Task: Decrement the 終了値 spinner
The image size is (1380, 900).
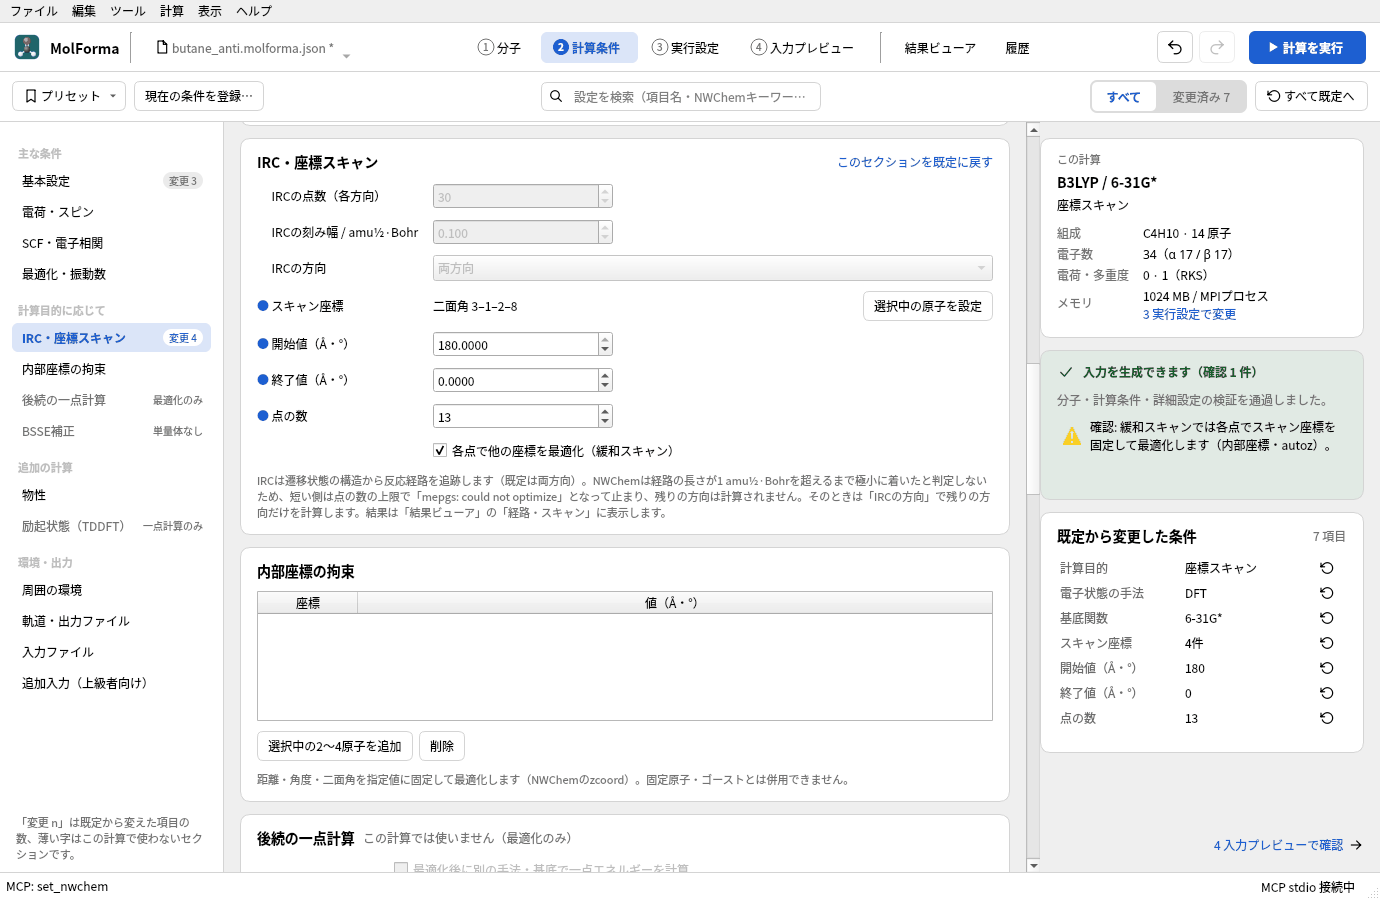Action: (x=605, y=386)
